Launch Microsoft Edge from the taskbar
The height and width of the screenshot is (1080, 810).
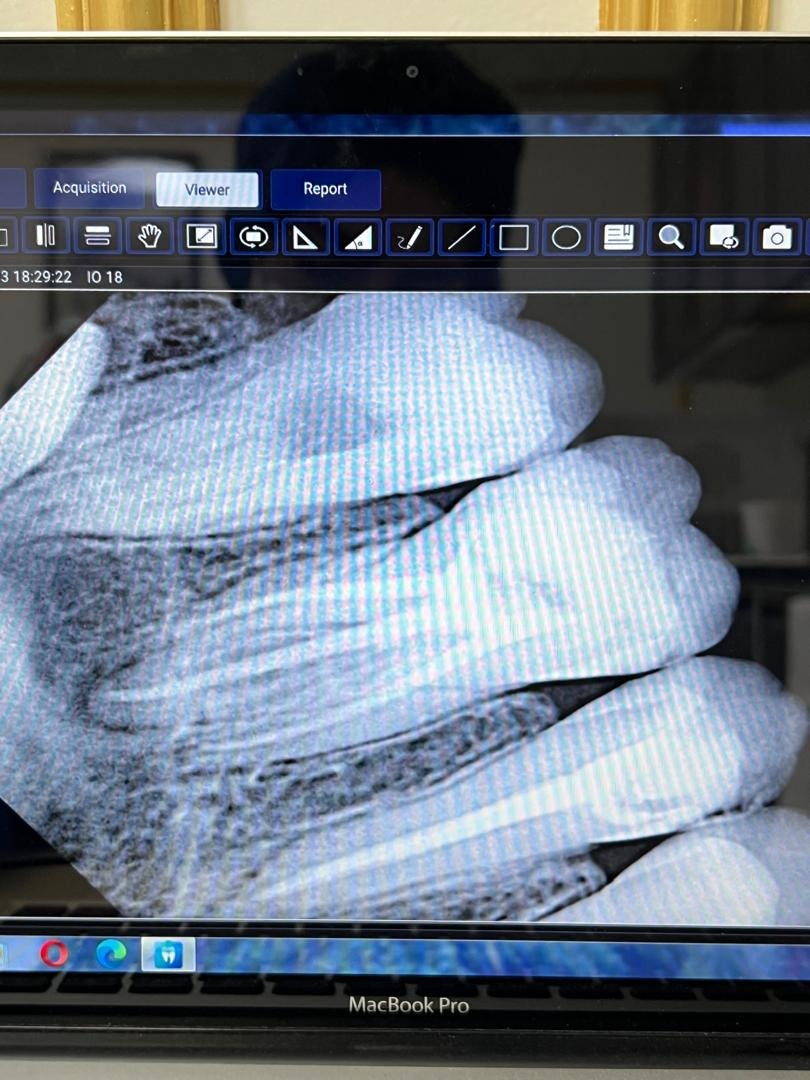tap(111, 953)
